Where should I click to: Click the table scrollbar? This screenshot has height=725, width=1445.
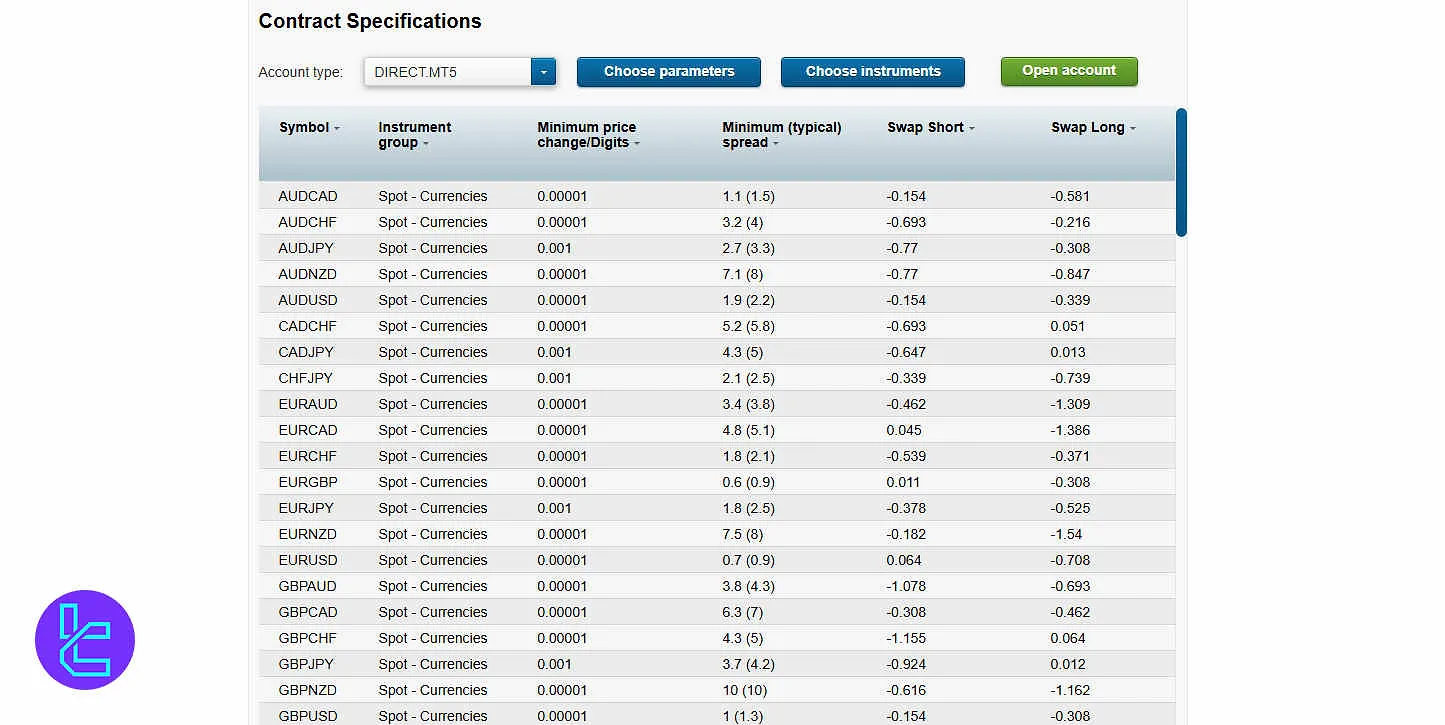[x=1182, y=172]
